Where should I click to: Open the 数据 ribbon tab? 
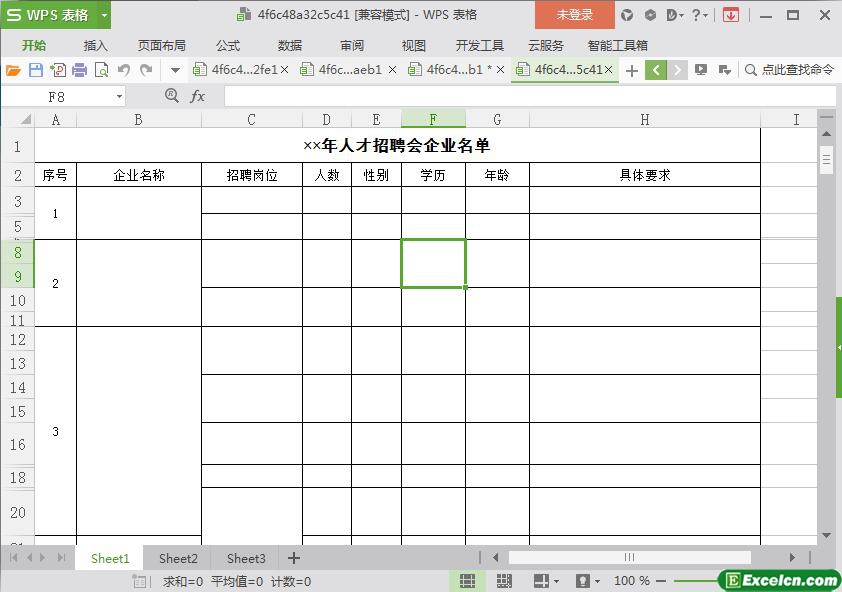click(290, 46)
